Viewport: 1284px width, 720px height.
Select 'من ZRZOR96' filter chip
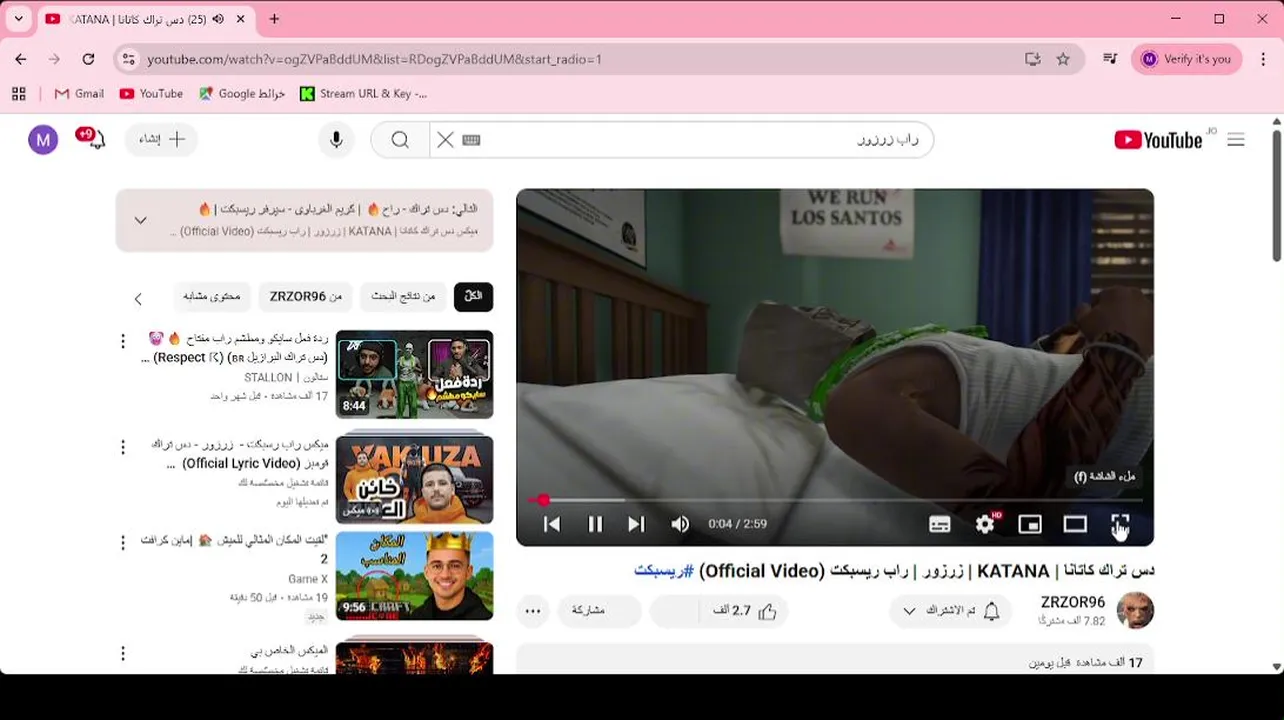[306, 296]
